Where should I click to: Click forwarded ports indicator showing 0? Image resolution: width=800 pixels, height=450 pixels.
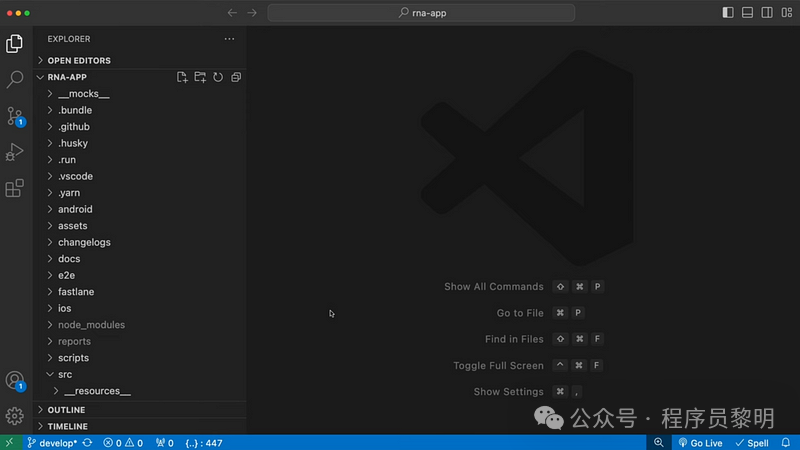165,443
